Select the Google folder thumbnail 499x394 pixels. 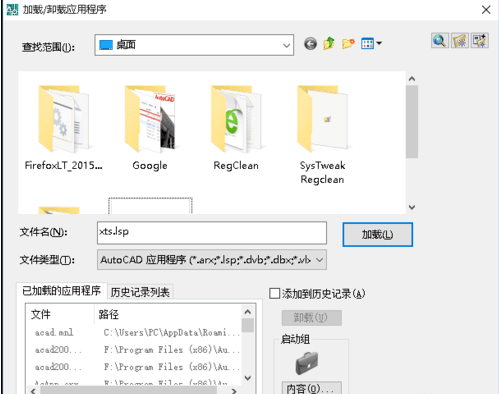(150, 128)
